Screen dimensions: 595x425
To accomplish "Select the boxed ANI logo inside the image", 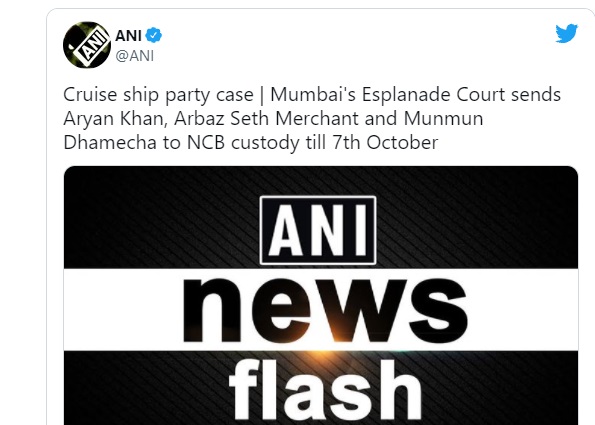I will 318,230.
